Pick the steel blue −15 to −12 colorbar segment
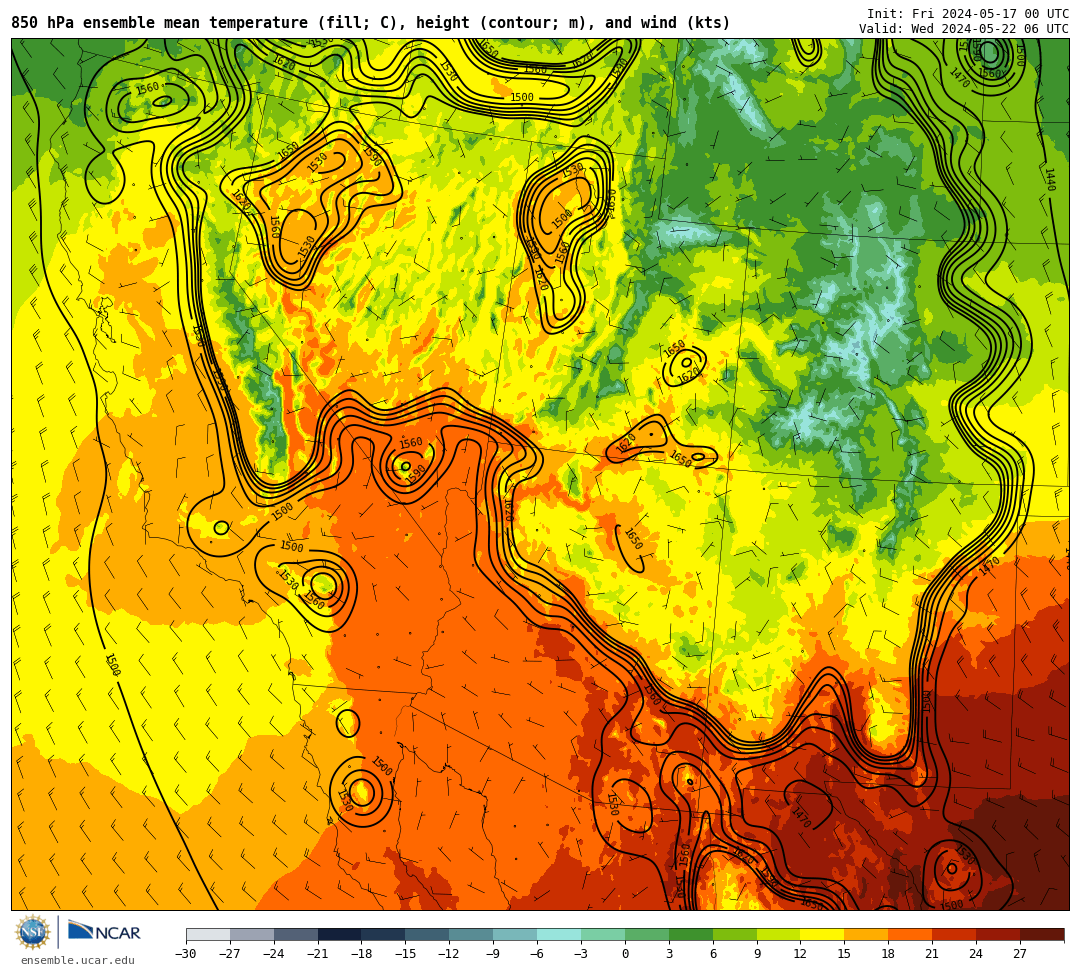The height and width of the screenshot is (973, 1080). point(428,934)
